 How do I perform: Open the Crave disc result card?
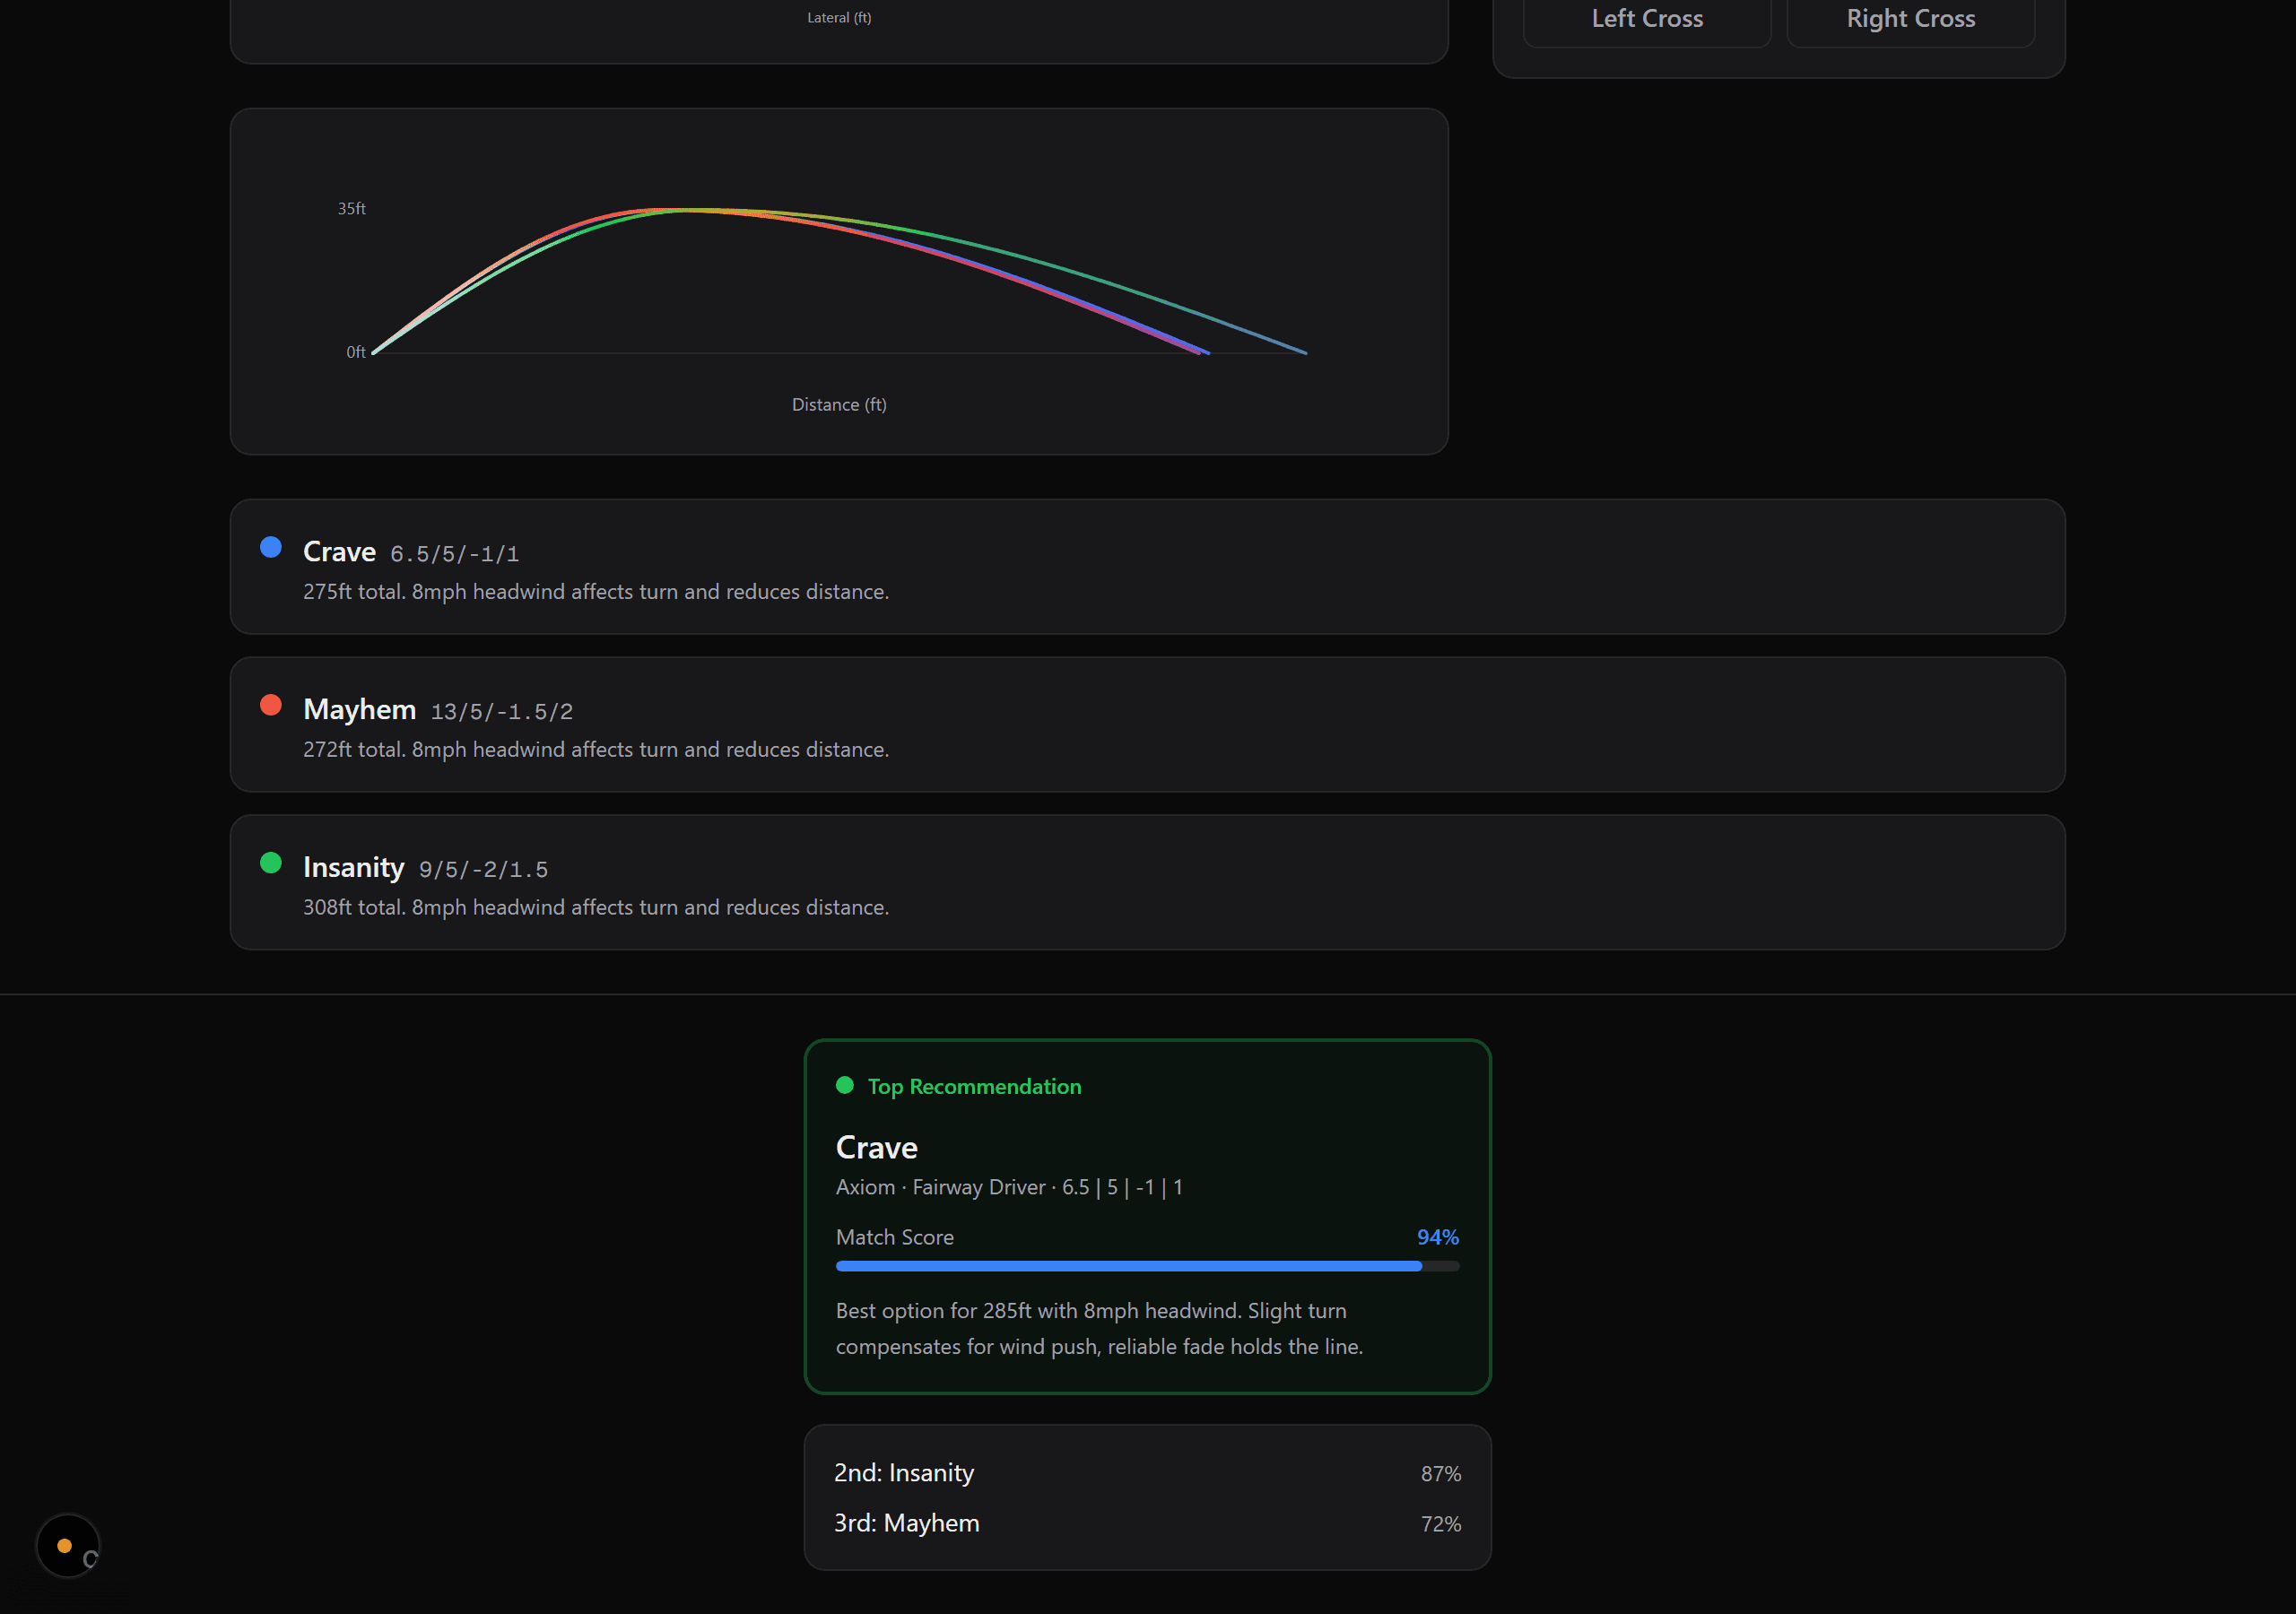(1146, 567)
